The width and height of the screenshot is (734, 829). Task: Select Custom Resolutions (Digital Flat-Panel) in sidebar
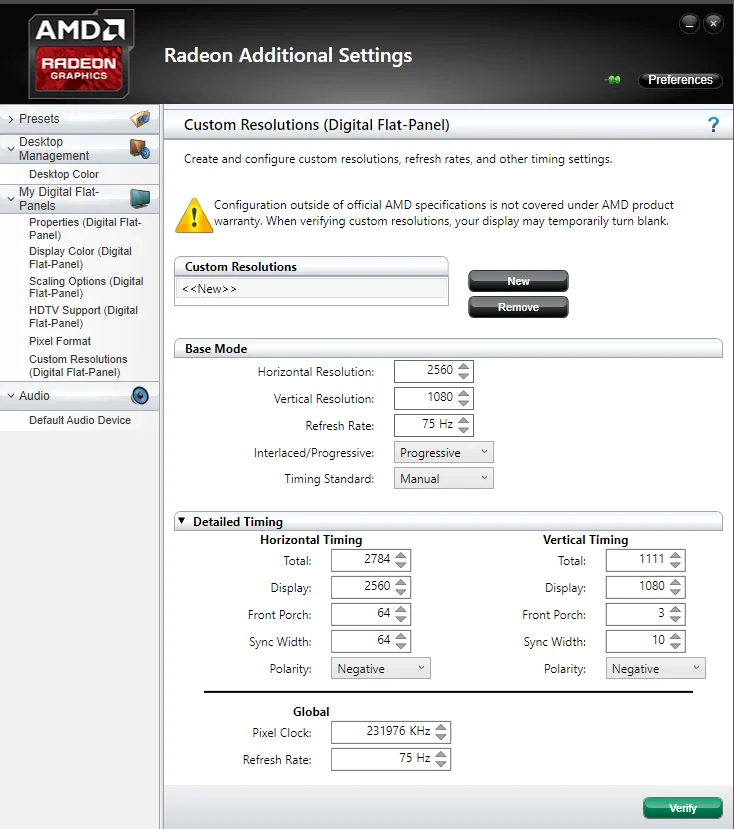coord(78,365)
